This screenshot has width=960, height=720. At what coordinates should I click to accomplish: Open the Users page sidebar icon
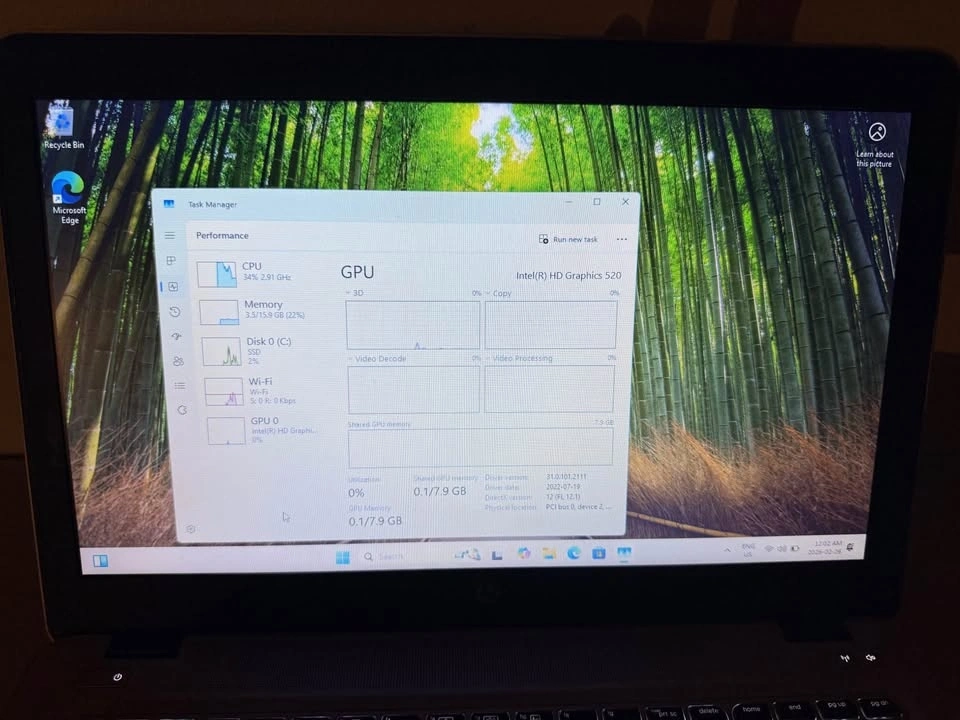coord(178,361)
